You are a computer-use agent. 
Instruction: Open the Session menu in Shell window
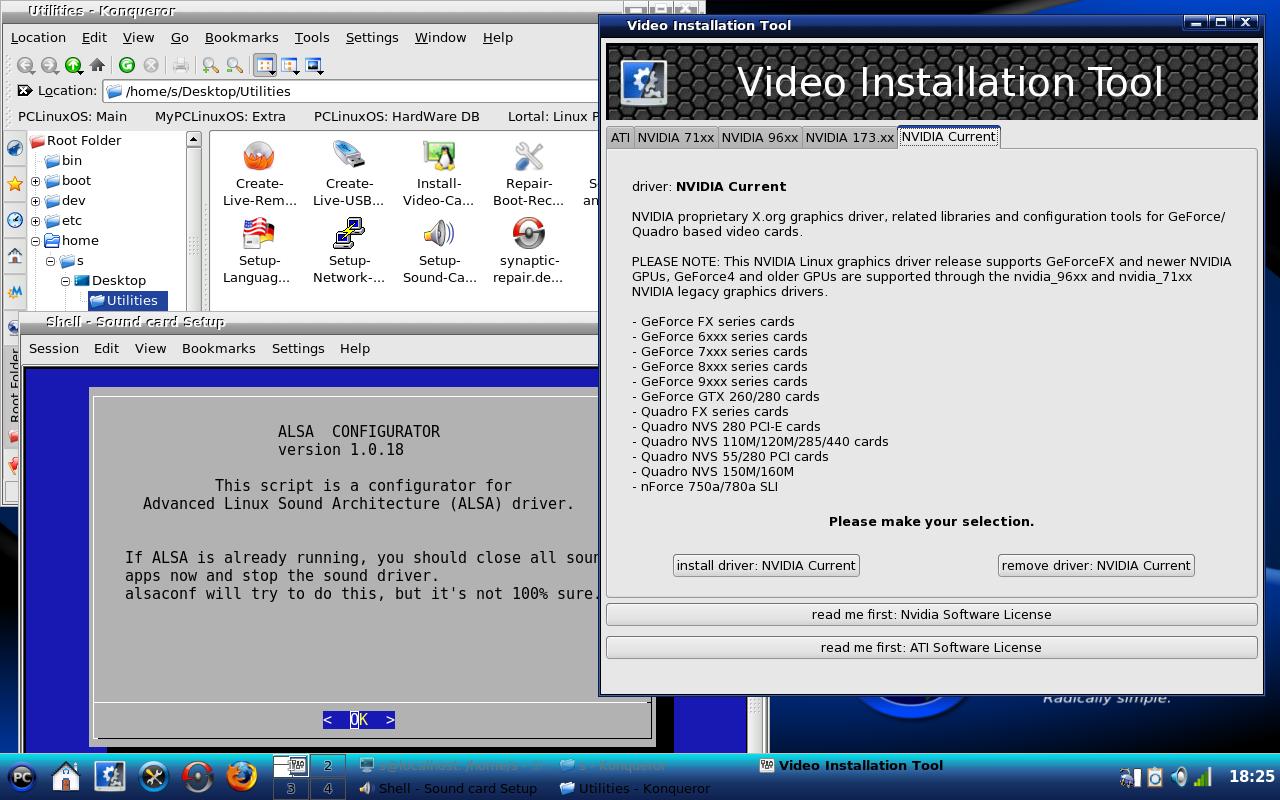[54, 348]
